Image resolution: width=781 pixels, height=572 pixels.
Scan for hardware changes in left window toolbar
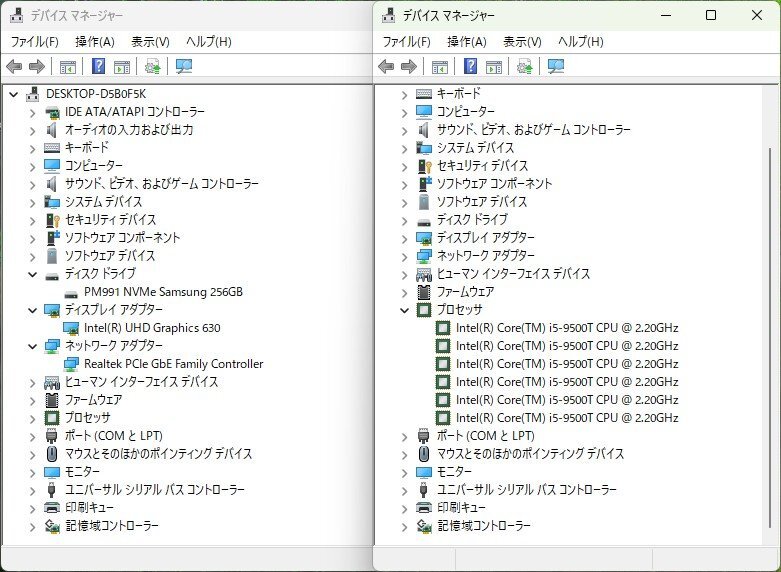pos(184,66)
